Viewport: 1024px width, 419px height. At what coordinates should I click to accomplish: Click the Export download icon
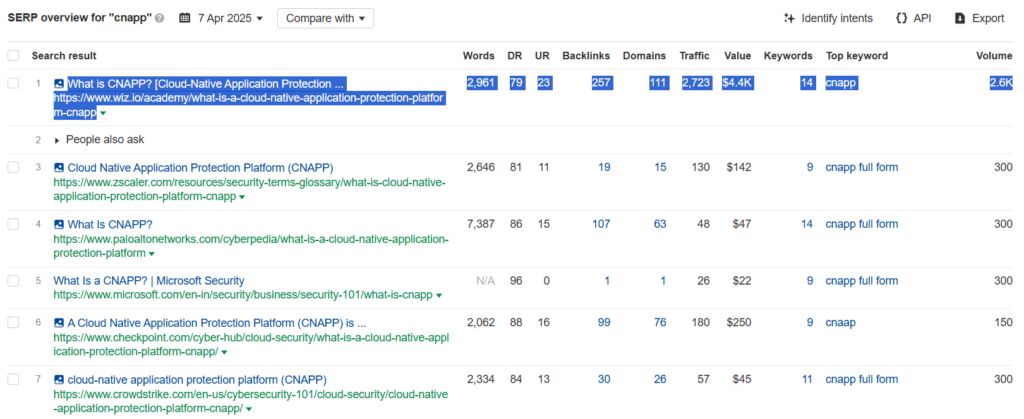pyautogui.click(x=960, y=18)
